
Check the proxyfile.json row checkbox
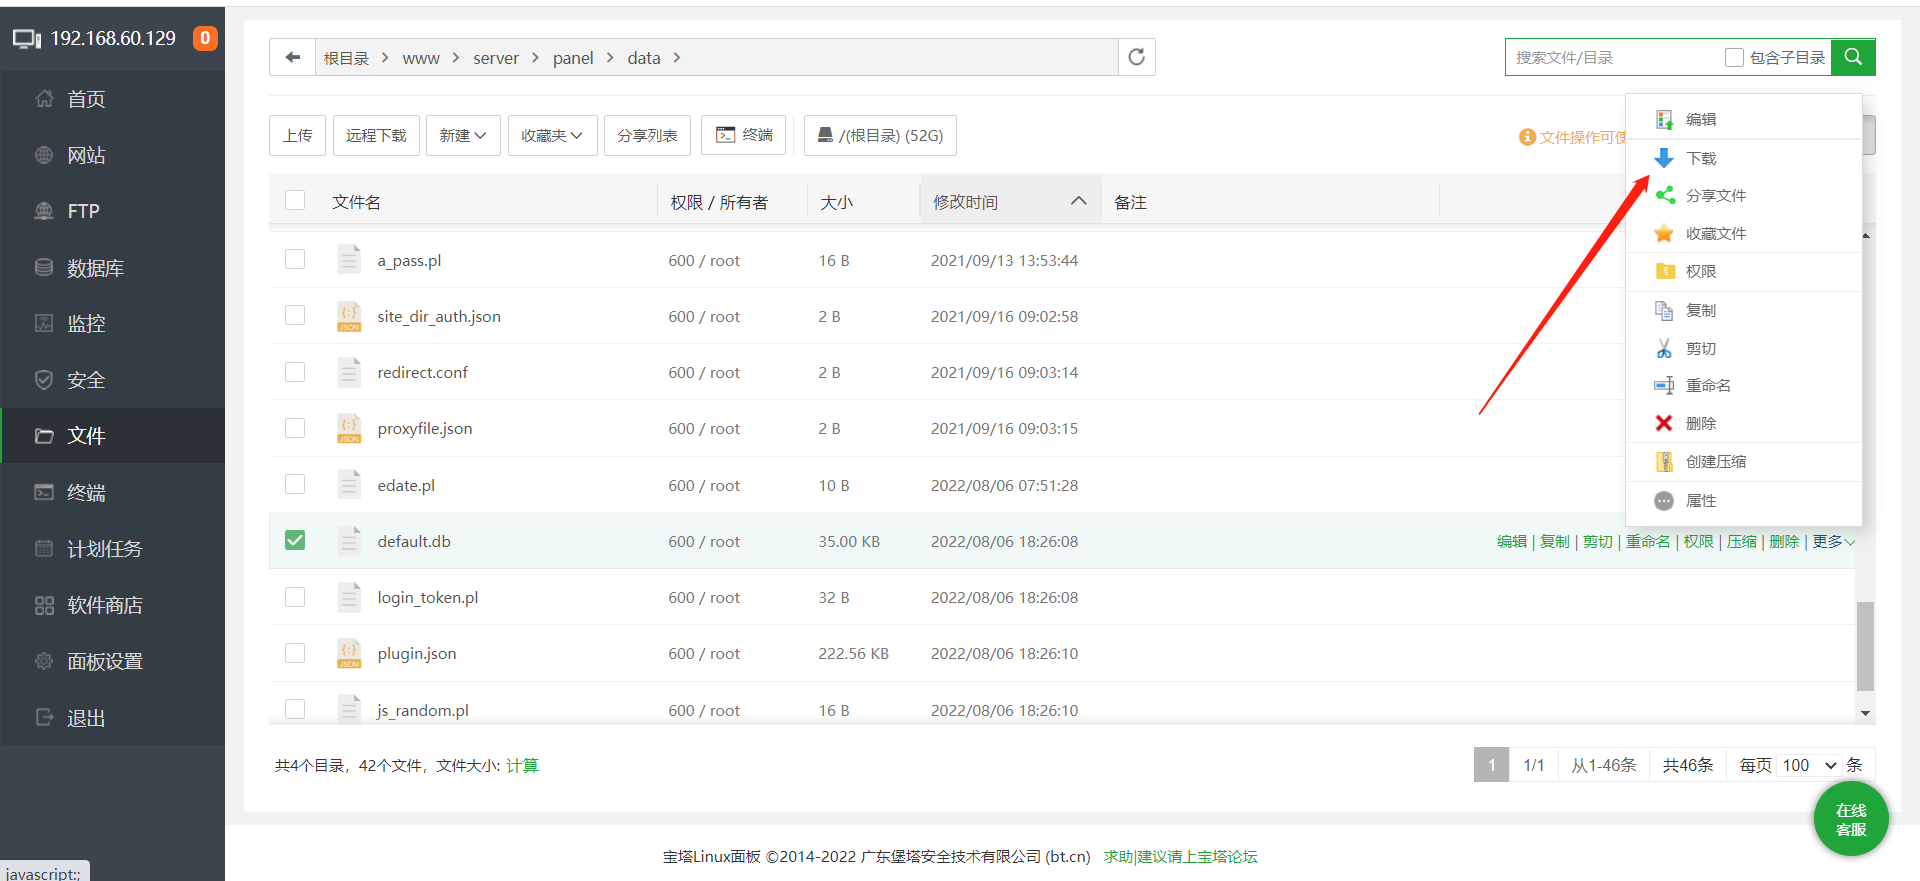295,427
